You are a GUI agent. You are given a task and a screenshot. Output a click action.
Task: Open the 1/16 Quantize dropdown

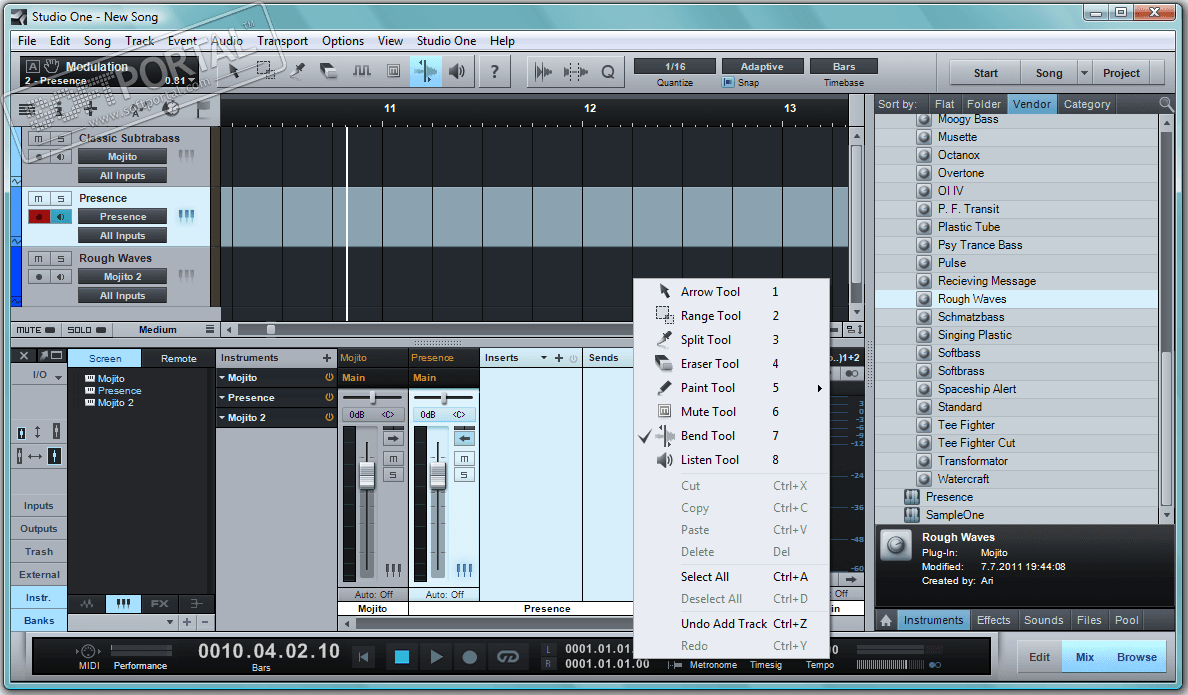675,67
